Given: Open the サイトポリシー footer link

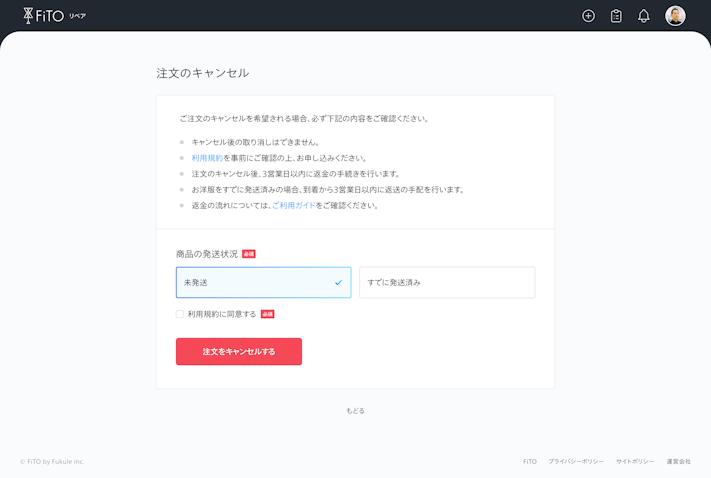Looking at the screenshot, I should tap(635, 462).
